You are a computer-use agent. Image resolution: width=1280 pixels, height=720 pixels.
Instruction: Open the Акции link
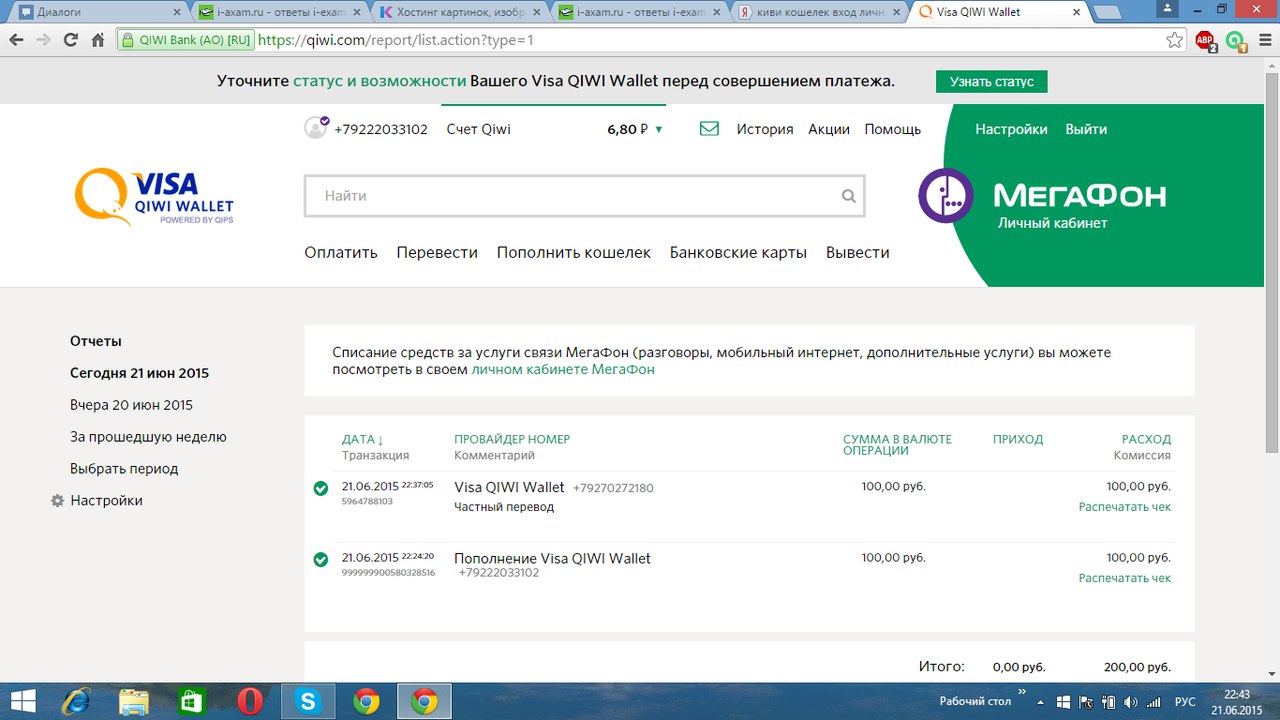[829, 129]
